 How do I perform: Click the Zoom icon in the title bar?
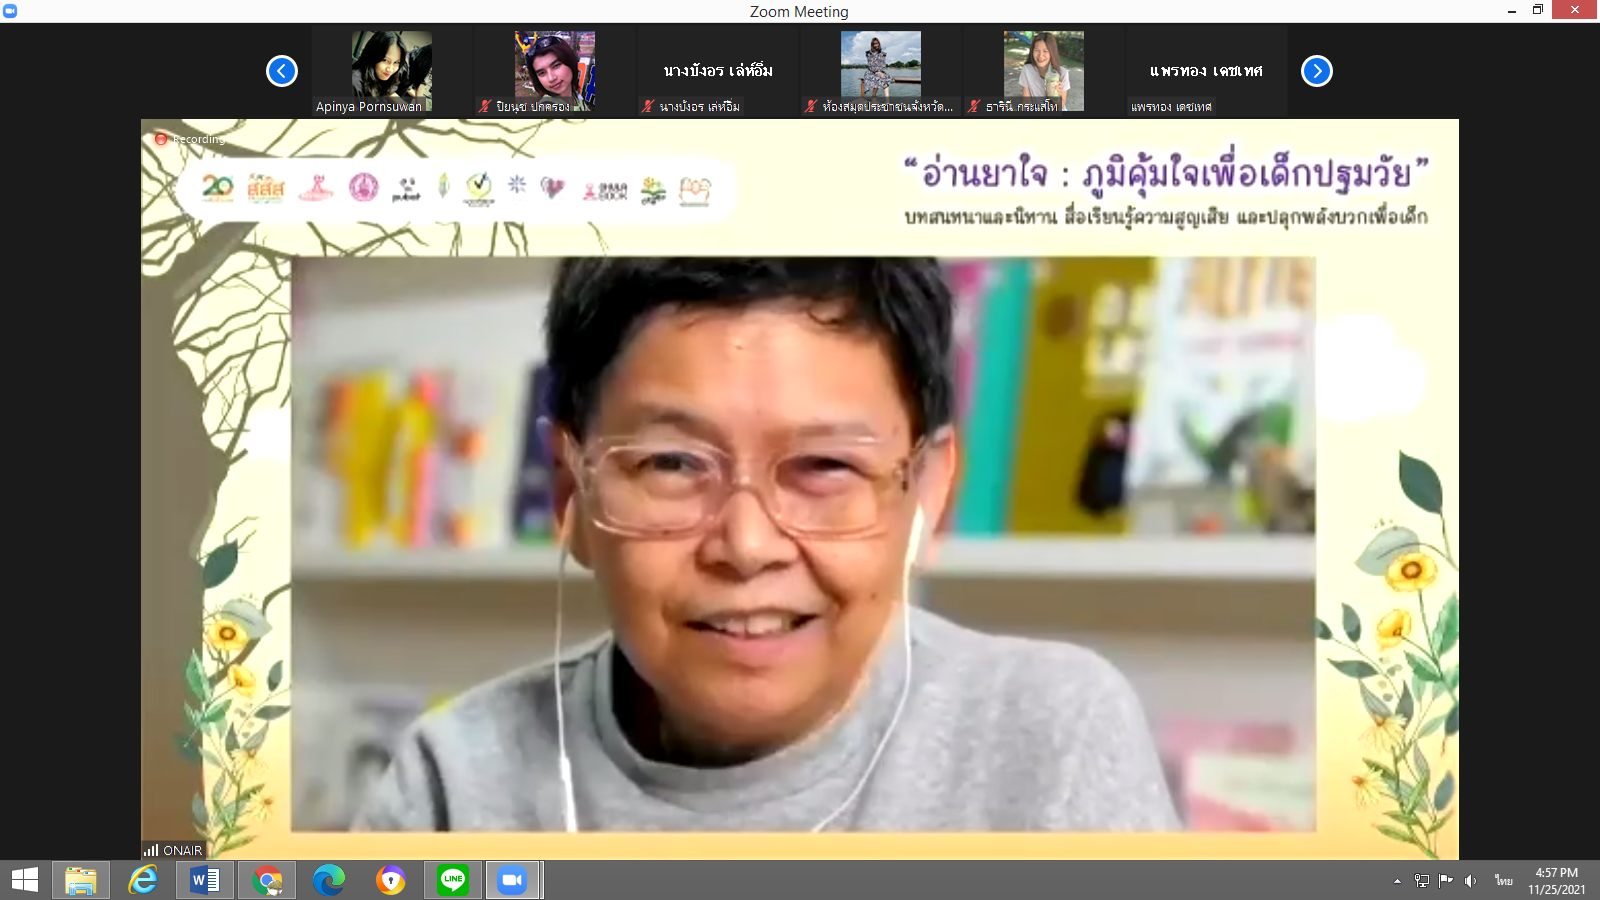pyautogui.click(x=10, y=11)
